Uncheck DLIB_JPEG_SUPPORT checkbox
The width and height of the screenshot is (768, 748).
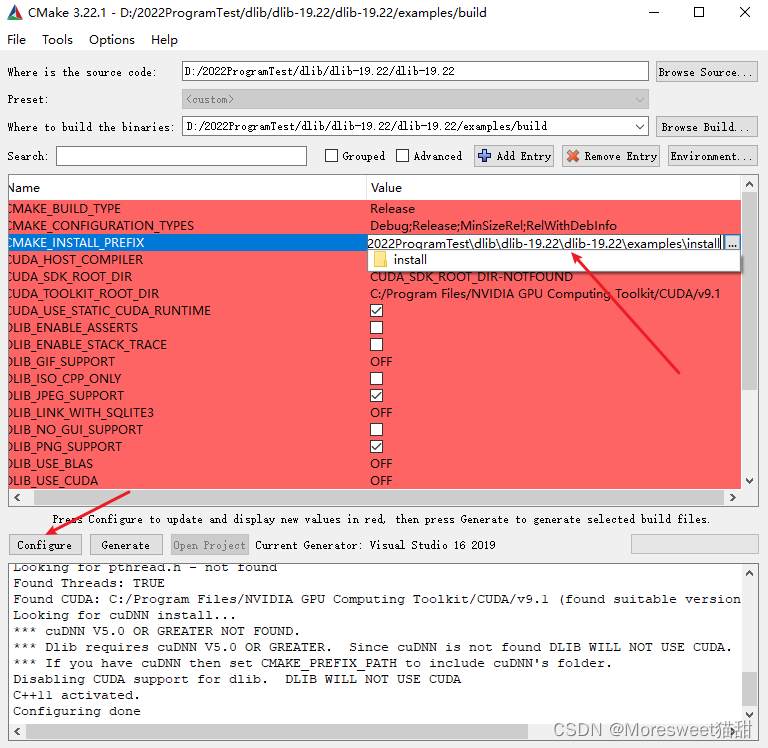point(377,395)
